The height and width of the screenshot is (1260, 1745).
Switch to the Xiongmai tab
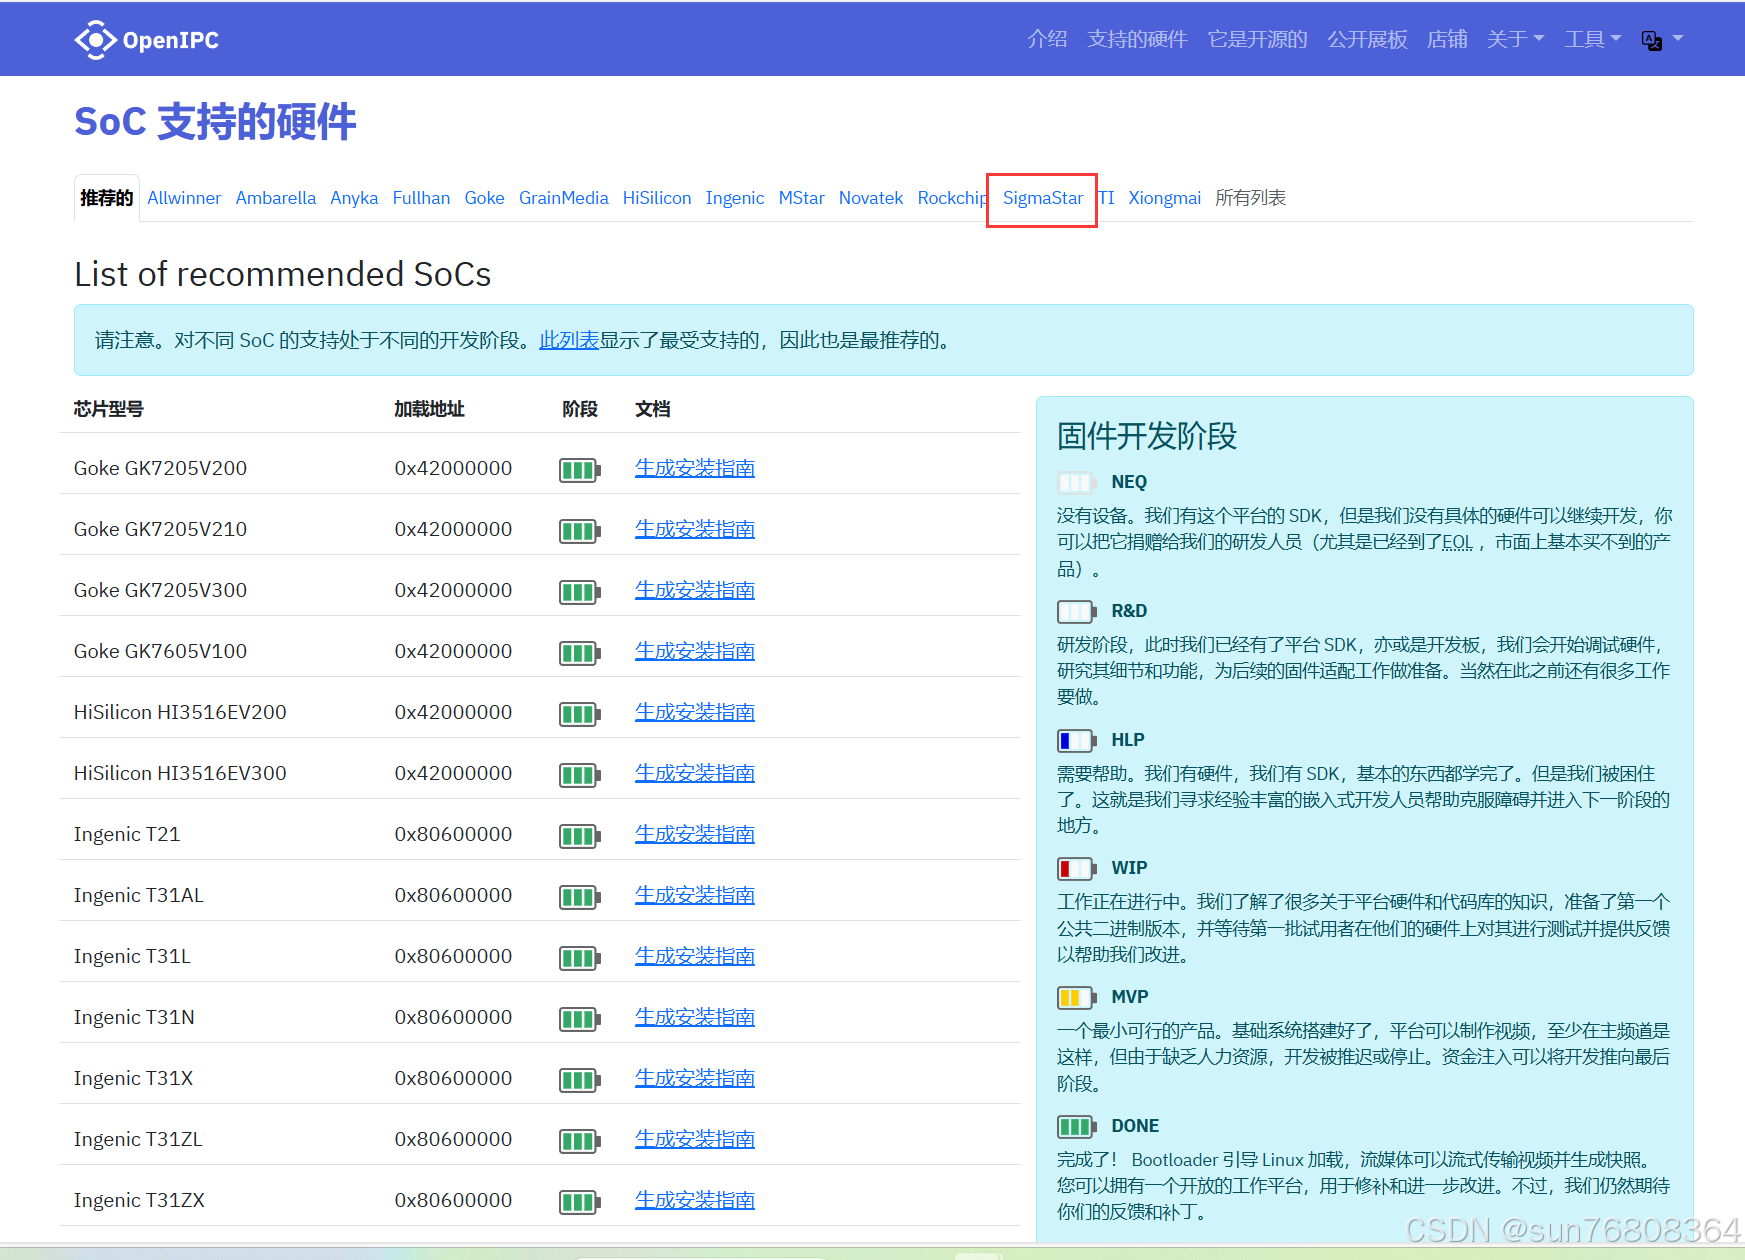1165,198
